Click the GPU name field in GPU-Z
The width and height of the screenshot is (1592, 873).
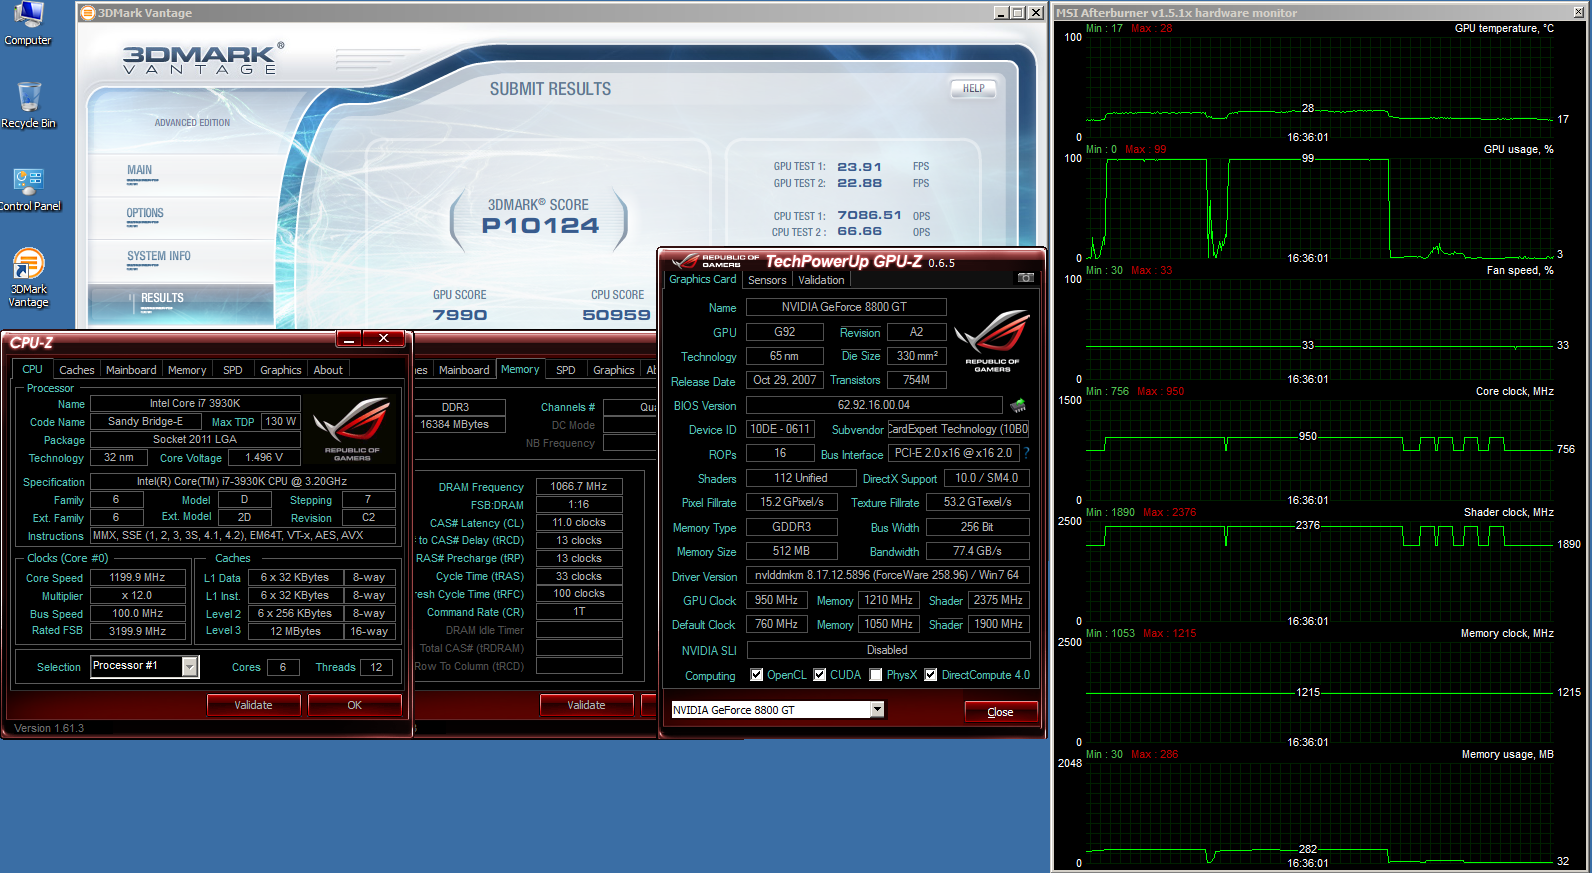pyautogui.click(x=846, y=307)
